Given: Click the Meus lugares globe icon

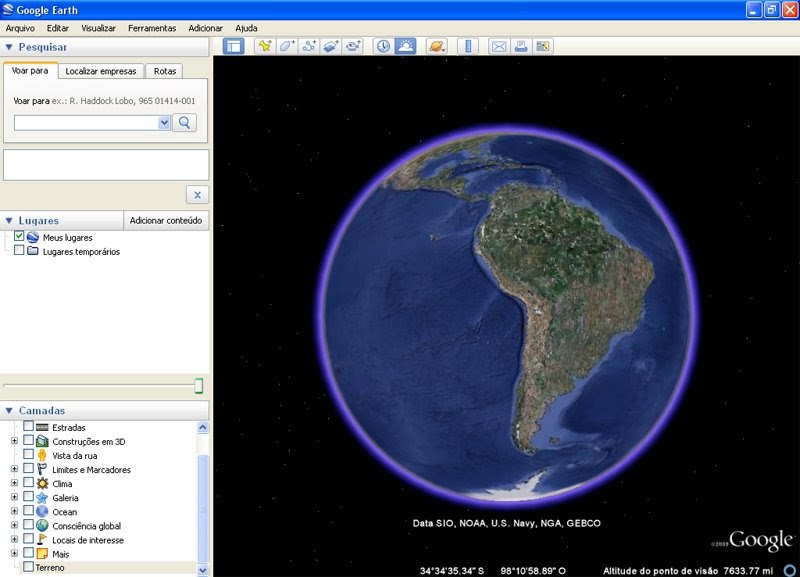Looking at the screenshot, I should pyautogui.click(x=33, y=237).
